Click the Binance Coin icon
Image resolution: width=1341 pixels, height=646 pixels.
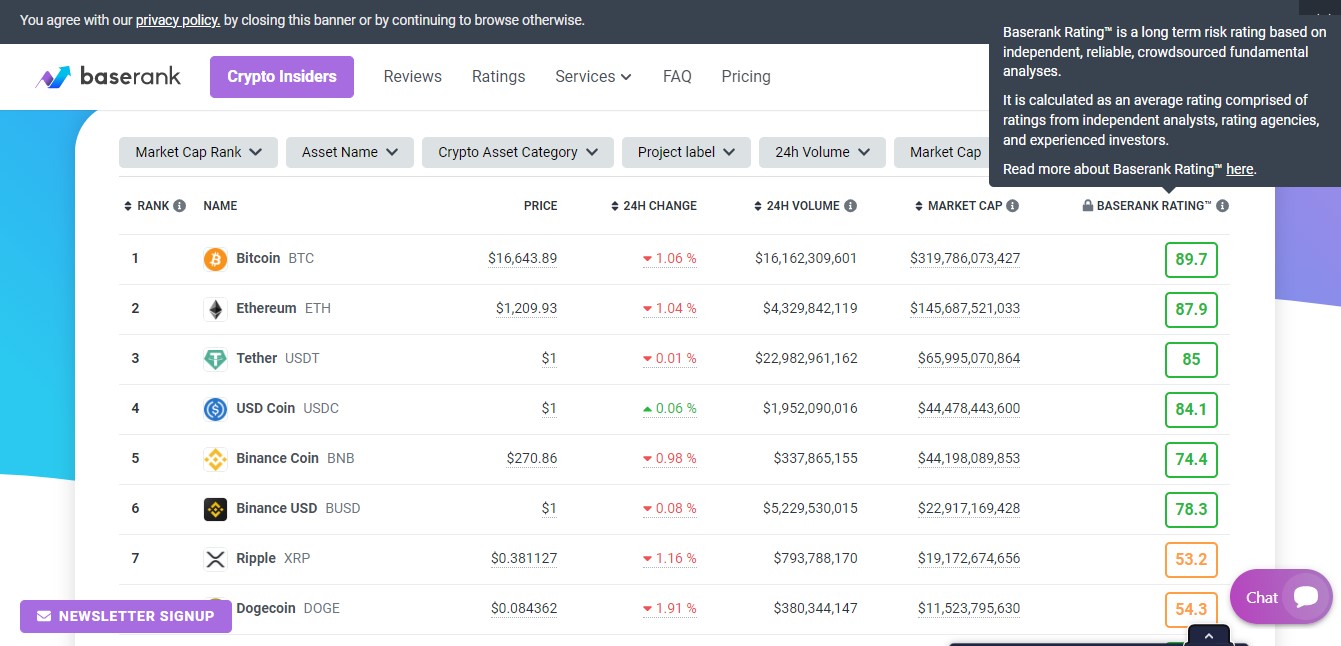click(x=215, y=459)
